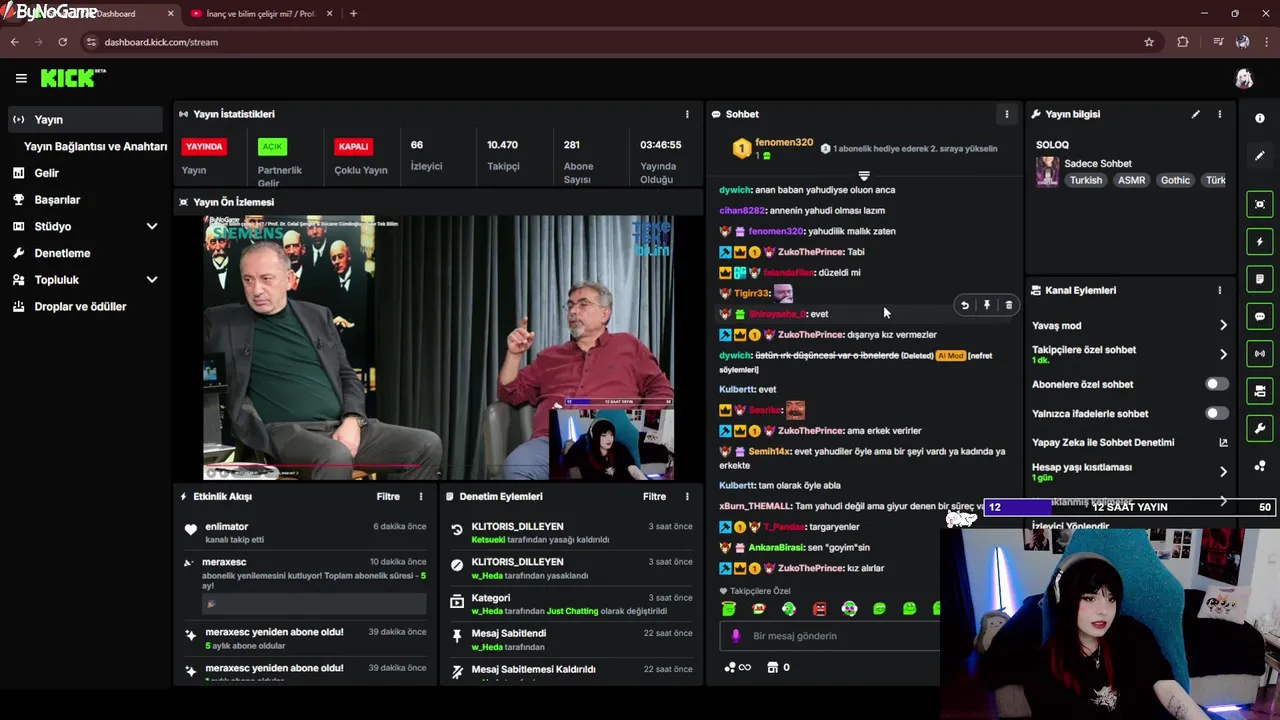Click the stream preview video
The image size is (1280, 720).
438,348
